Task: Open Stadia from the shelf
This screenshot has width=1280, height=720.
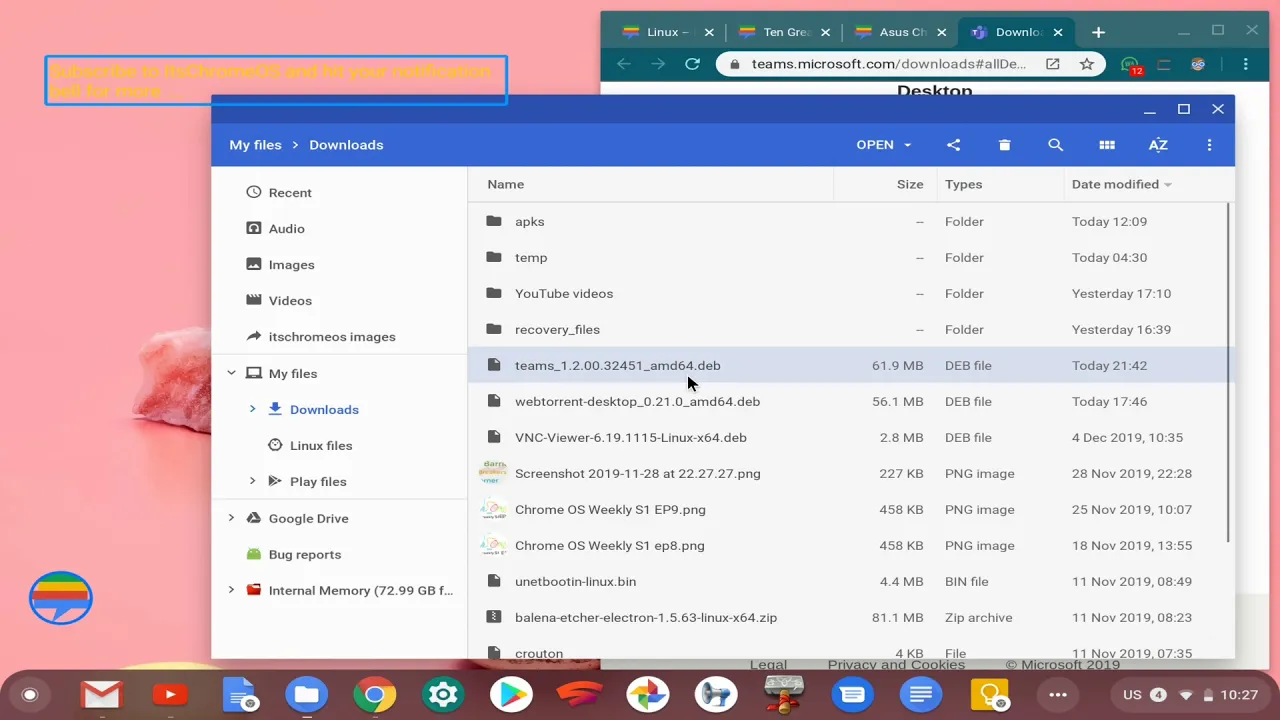Action: tap(579, 694)
